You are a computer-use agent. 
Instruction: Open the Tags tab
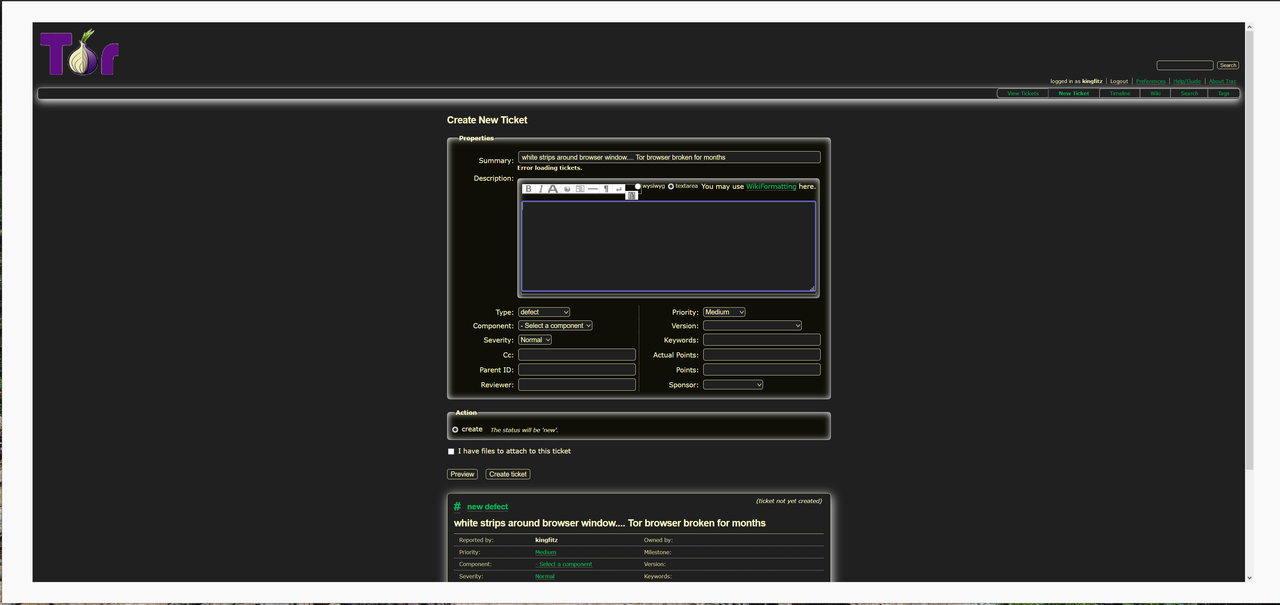tap(1224, 93)
